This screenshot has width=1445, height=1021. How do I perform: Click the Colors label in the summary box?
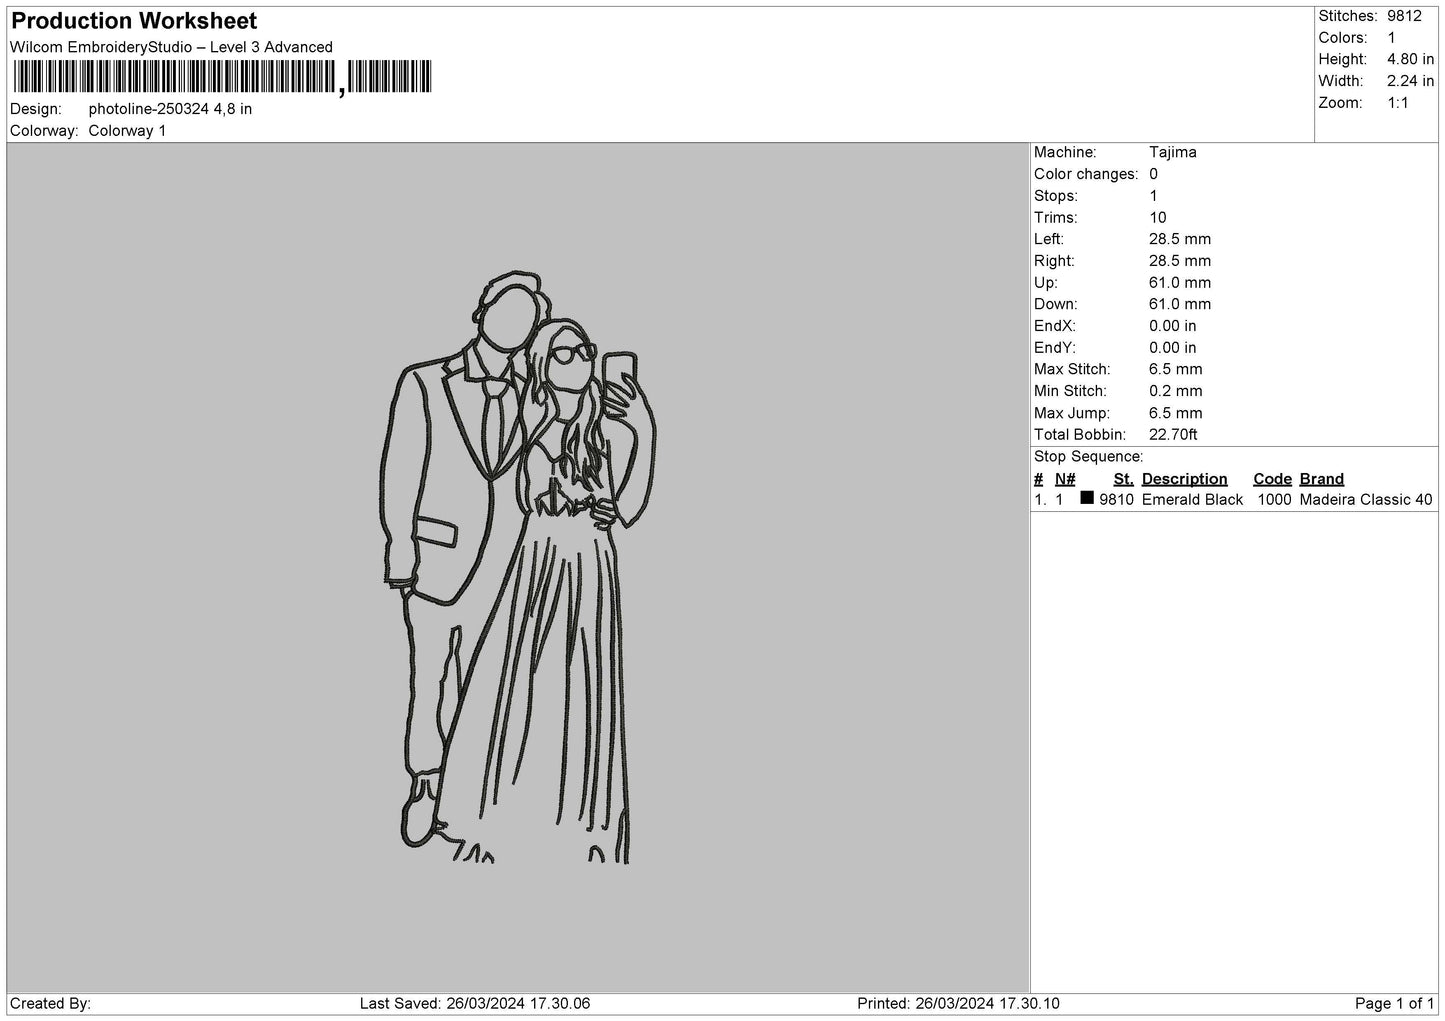(1343, 38)
